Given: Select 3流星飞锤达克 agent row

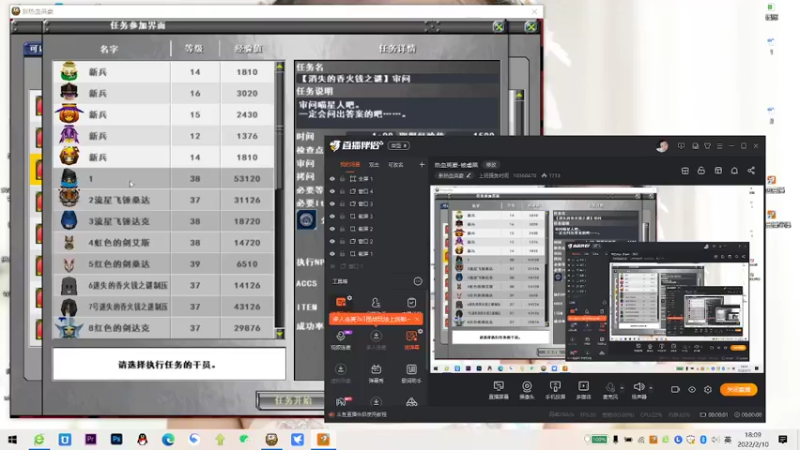Looking at the screenshot, I should (163, 221).
